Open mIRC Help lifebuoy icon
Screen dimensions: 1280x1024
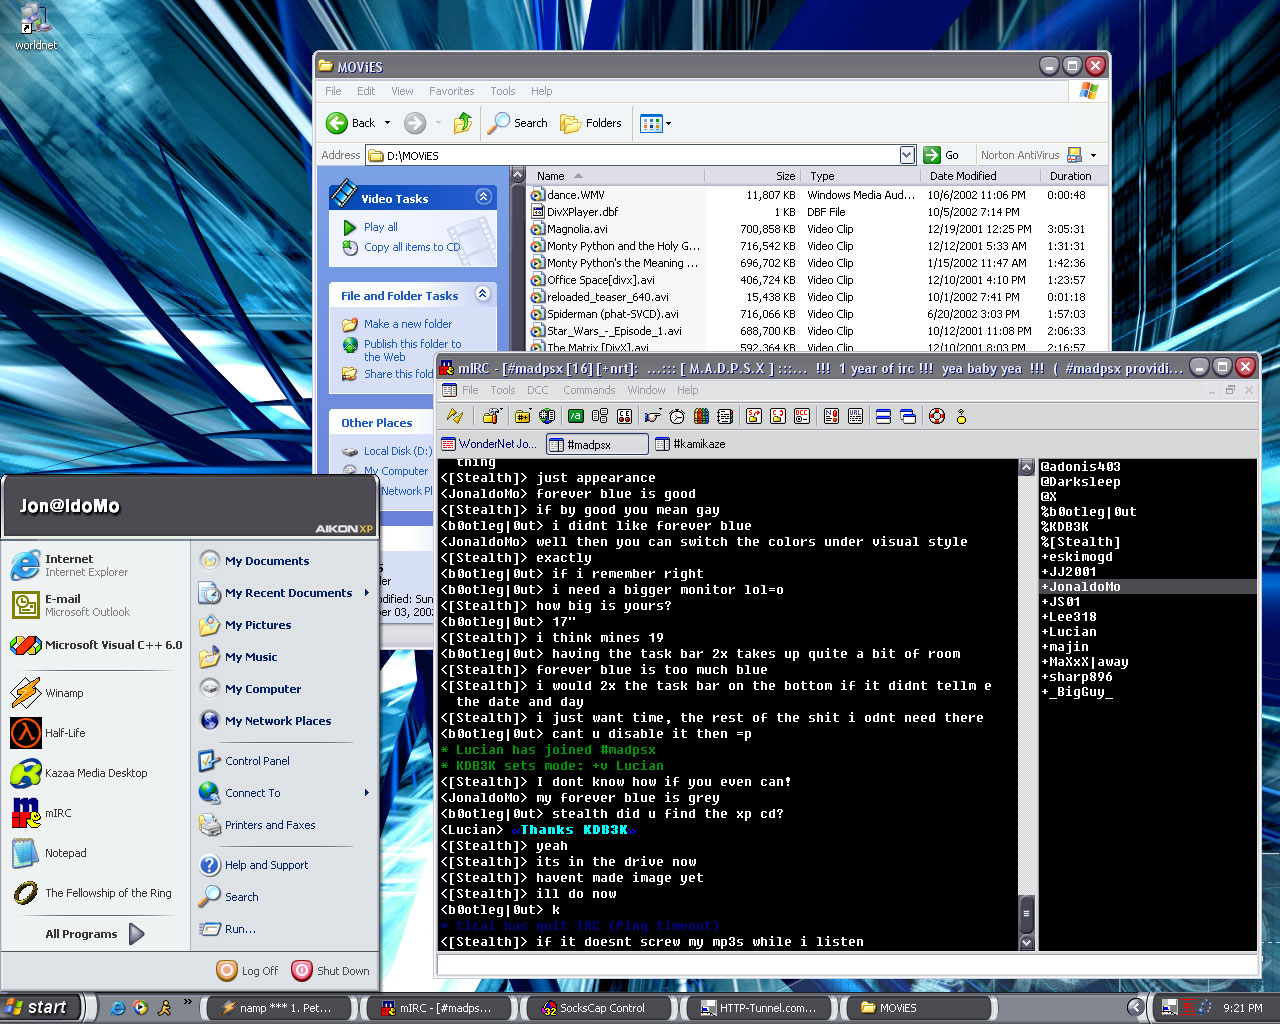[937, 416]
